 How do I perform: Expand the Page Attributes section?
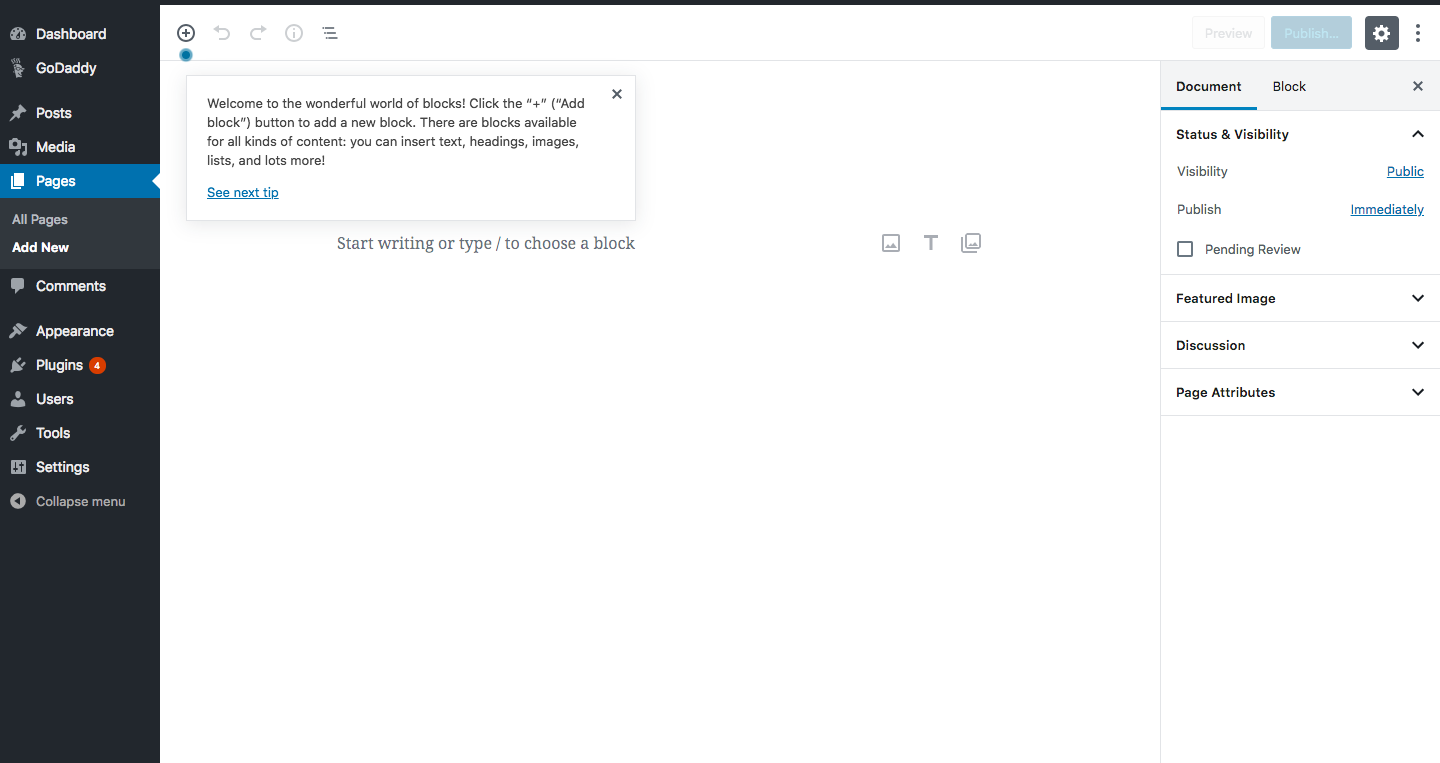(x=1300, y=392)
